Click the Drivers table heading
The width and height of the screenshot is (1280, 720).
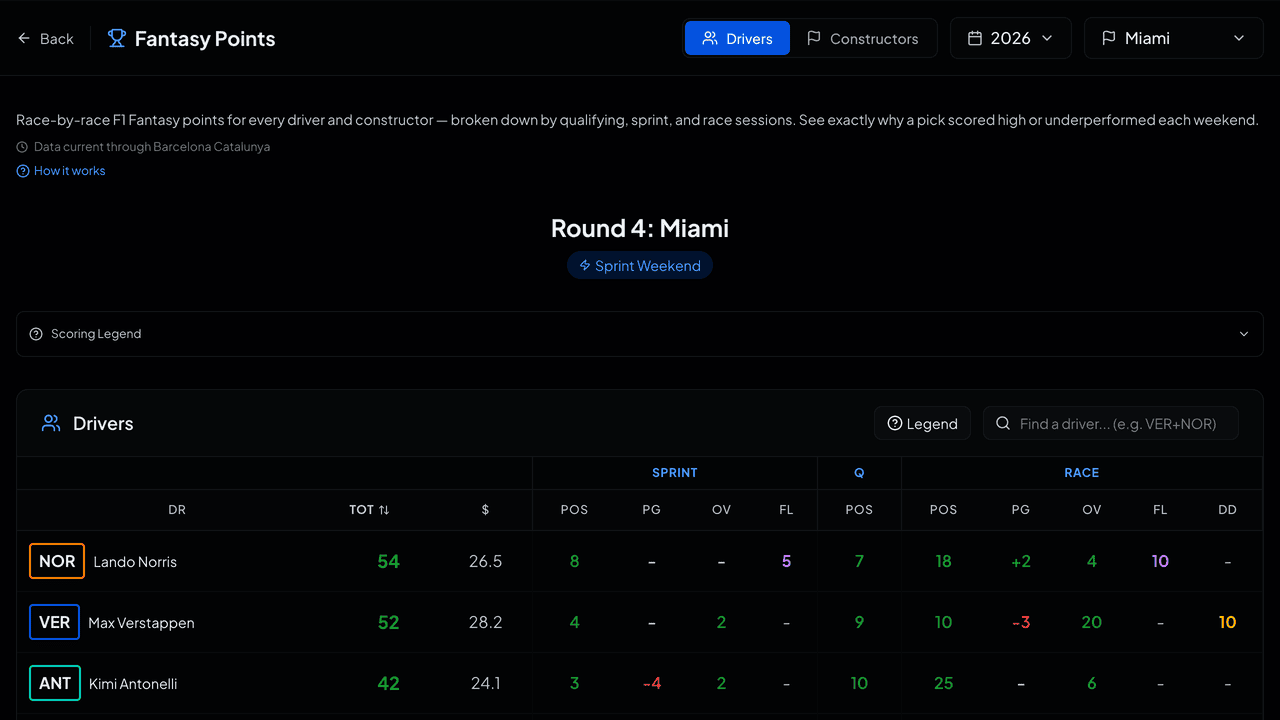tap(103, 424)
